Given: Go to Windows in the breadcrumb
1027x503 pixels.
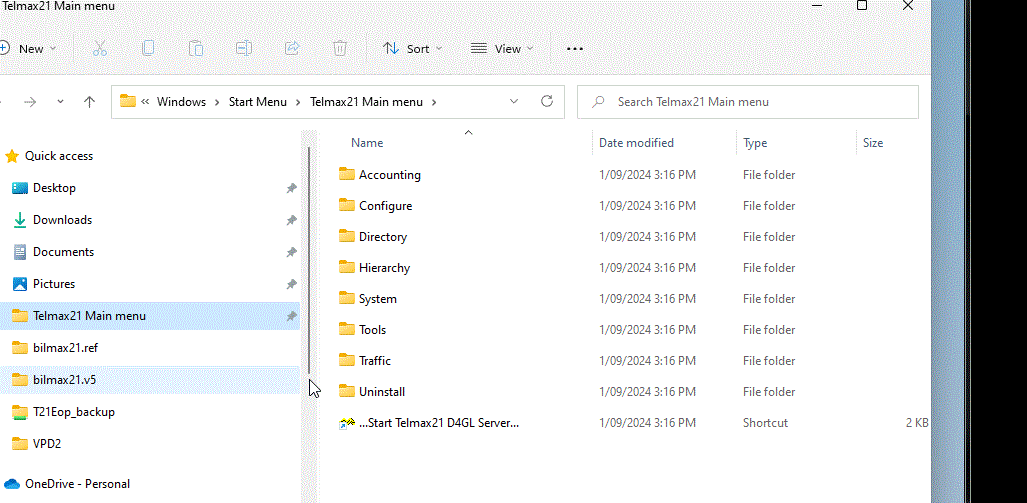Looking at the screenshot, I should click(x=181, y=102).
